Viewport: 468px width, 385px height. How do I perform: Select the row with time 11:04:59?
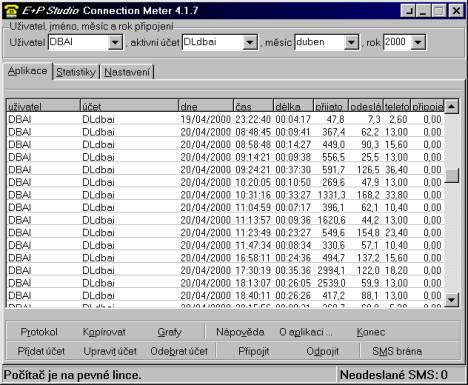(x=225, y=207)
